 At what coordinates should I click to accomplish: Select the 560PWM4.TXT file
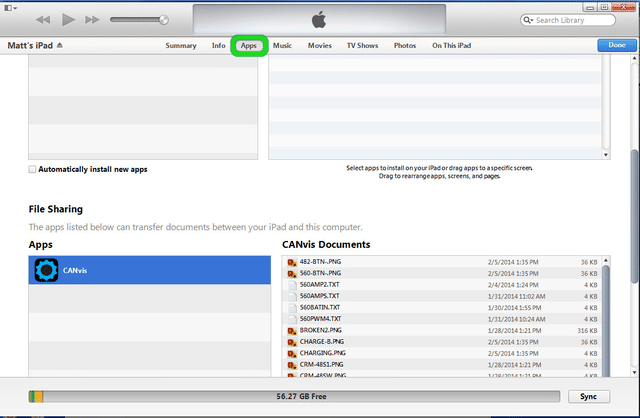point(443,319)
